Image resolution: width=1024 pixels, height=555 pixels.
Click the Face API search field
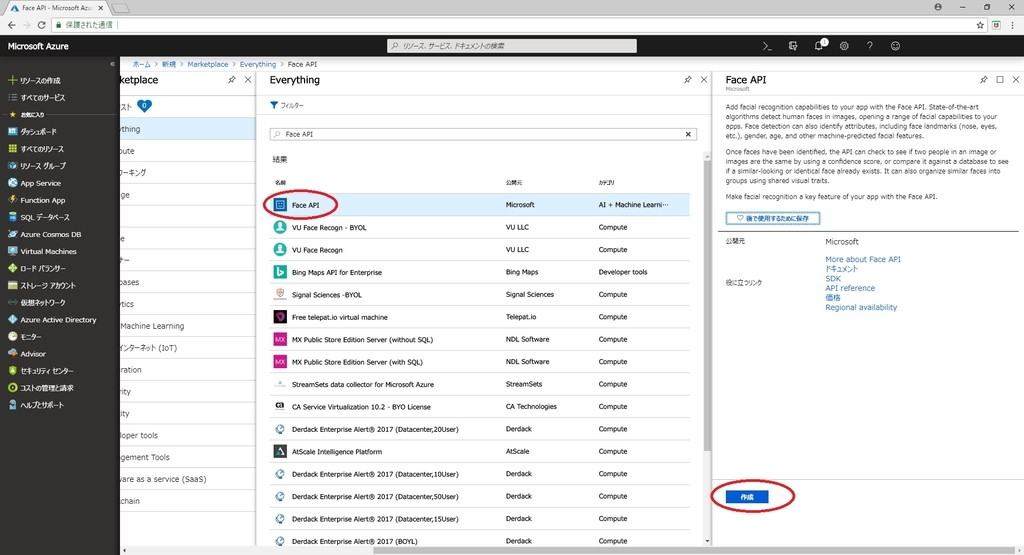click(483, 134)
